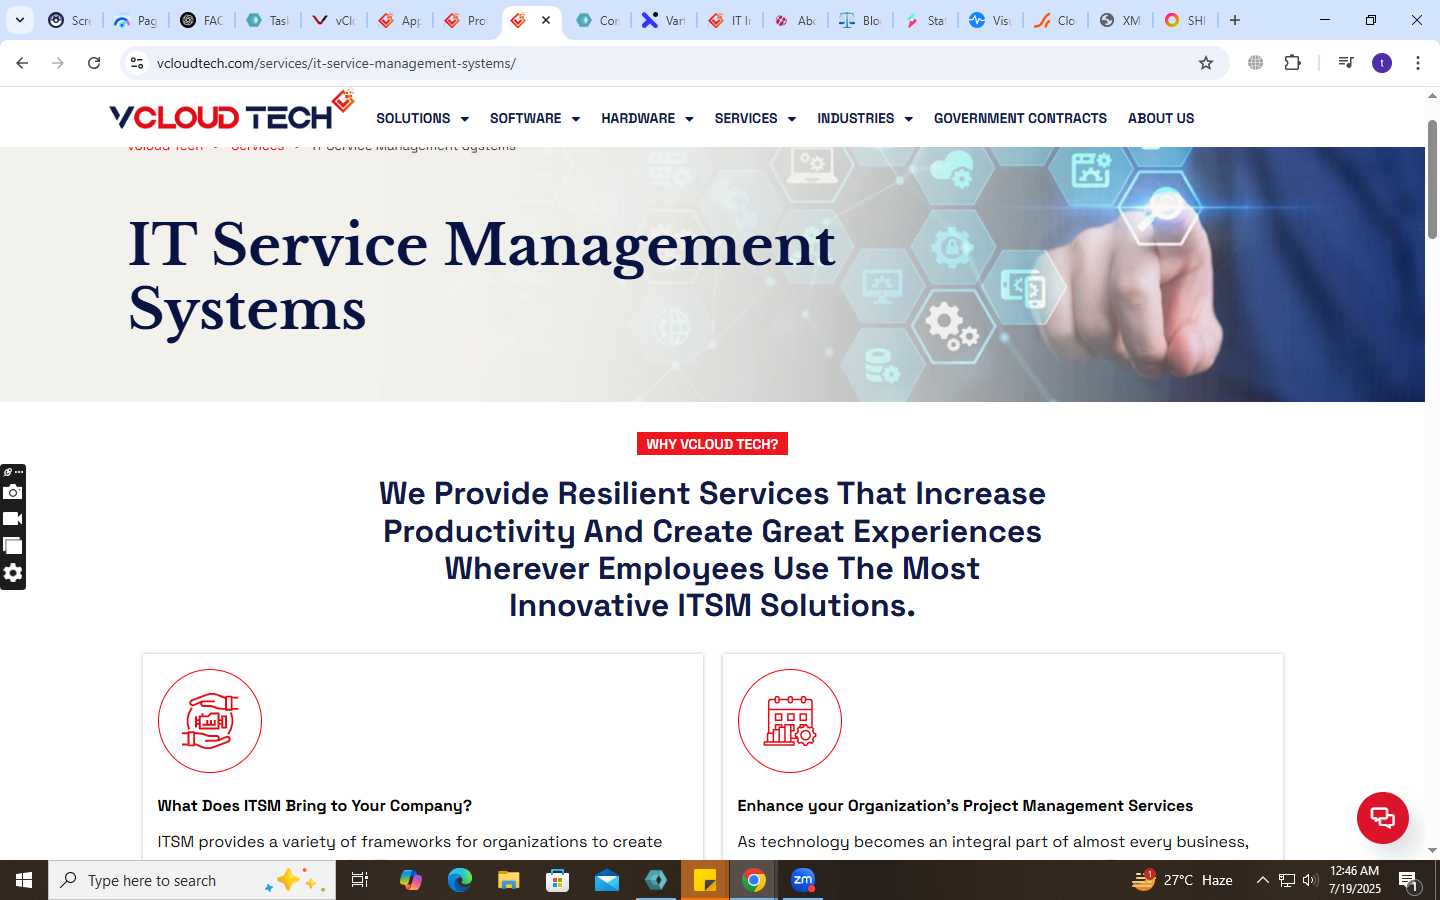Screen dimensions: 1440x900
Task: Switch to the 'Pro' tab
Action: (465, 20)
